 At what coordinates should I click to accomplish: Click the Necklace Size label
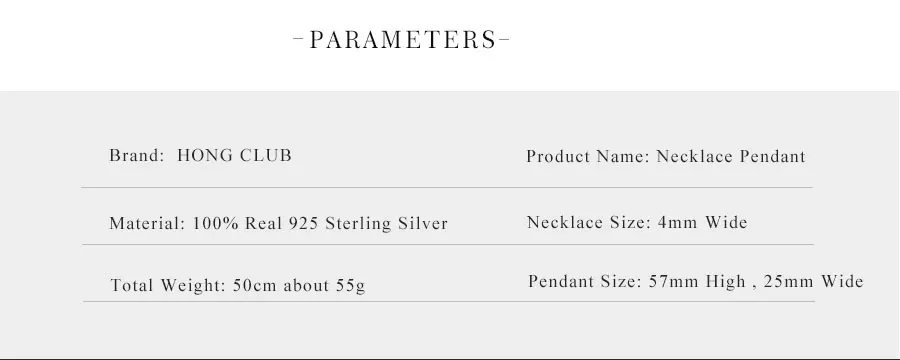click(x=589, y=222)
